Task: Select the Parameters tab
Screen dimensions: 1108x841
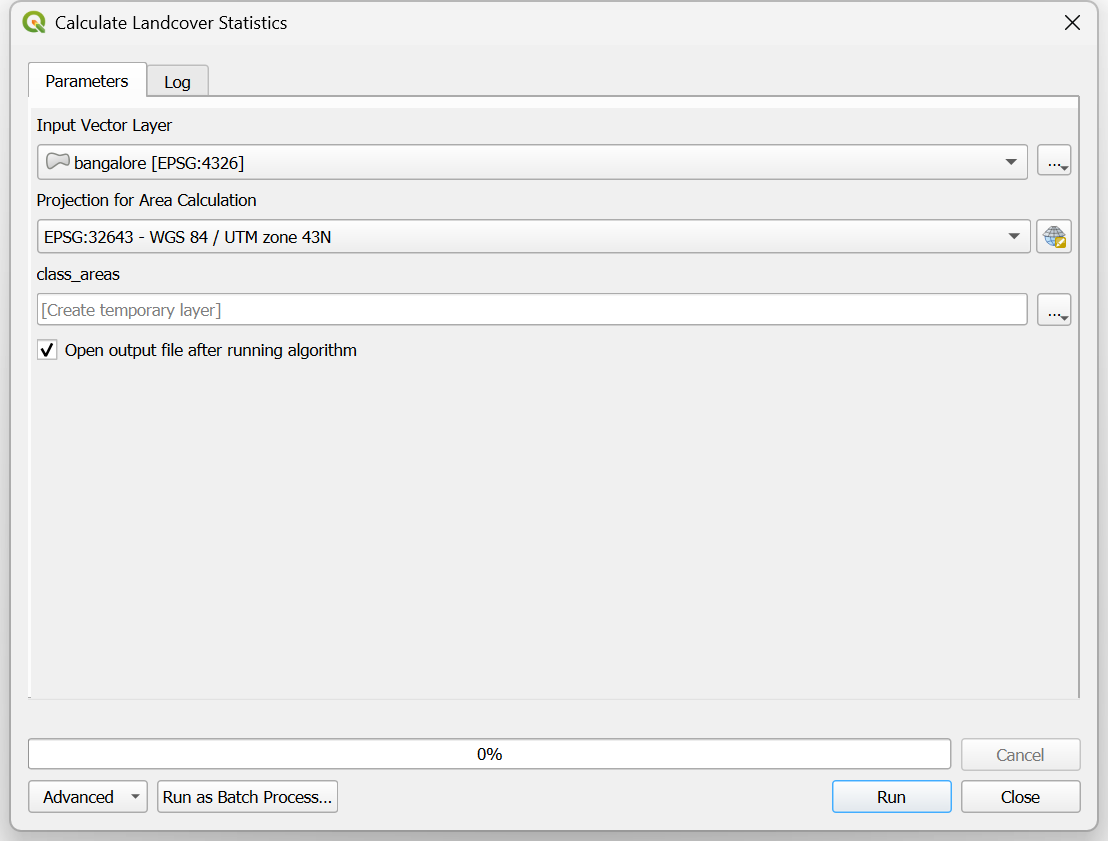Action: click(x=87, y=81)
